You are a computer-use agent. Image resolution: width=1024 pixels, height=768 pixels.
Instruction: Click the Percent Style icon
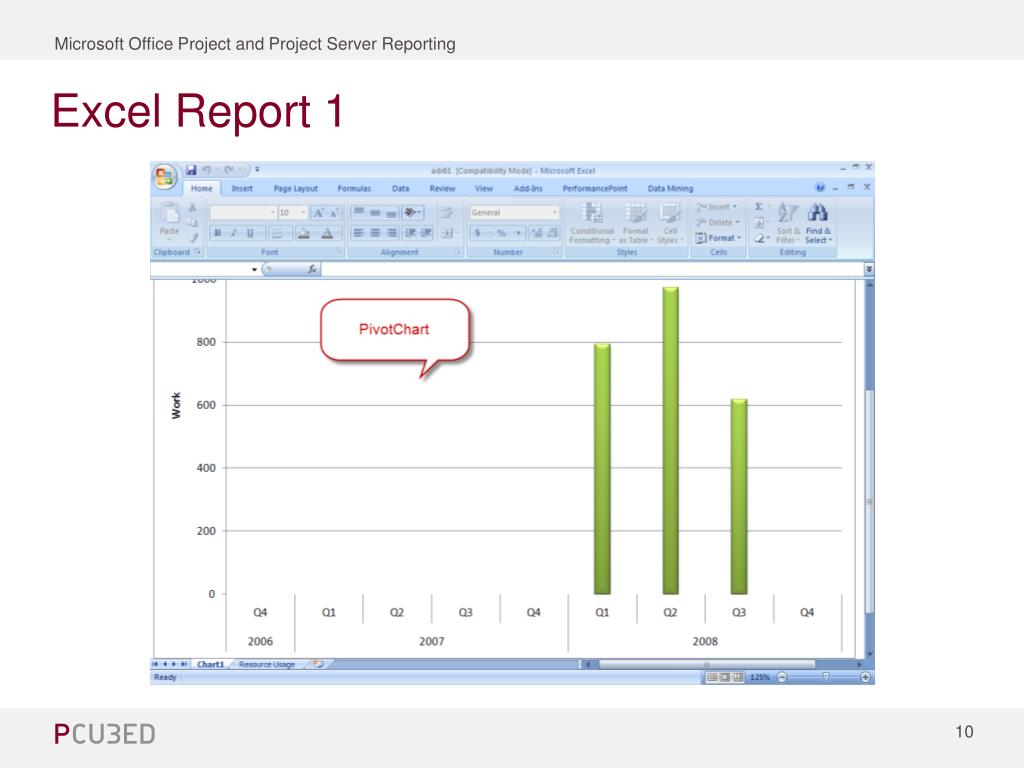tap(502, 233)
